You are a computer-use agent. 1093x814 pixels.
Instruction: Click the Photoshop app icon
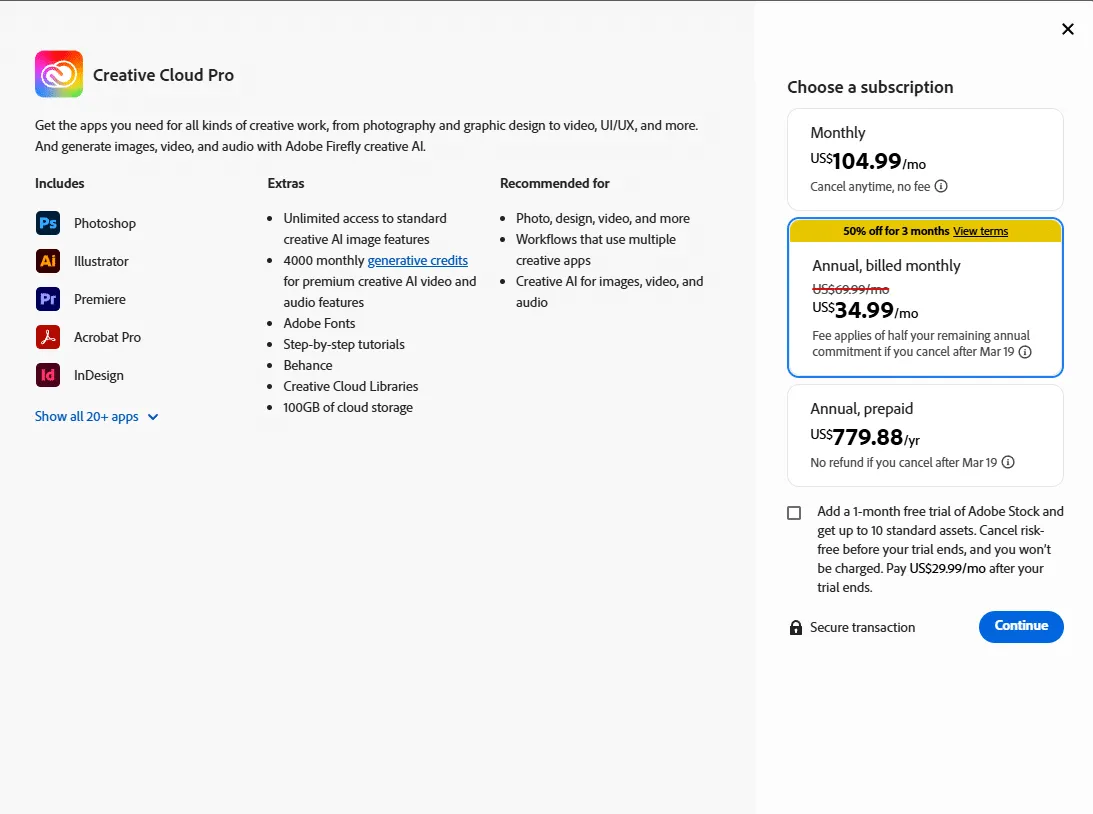pyautogui.click(x=47, y=223)
